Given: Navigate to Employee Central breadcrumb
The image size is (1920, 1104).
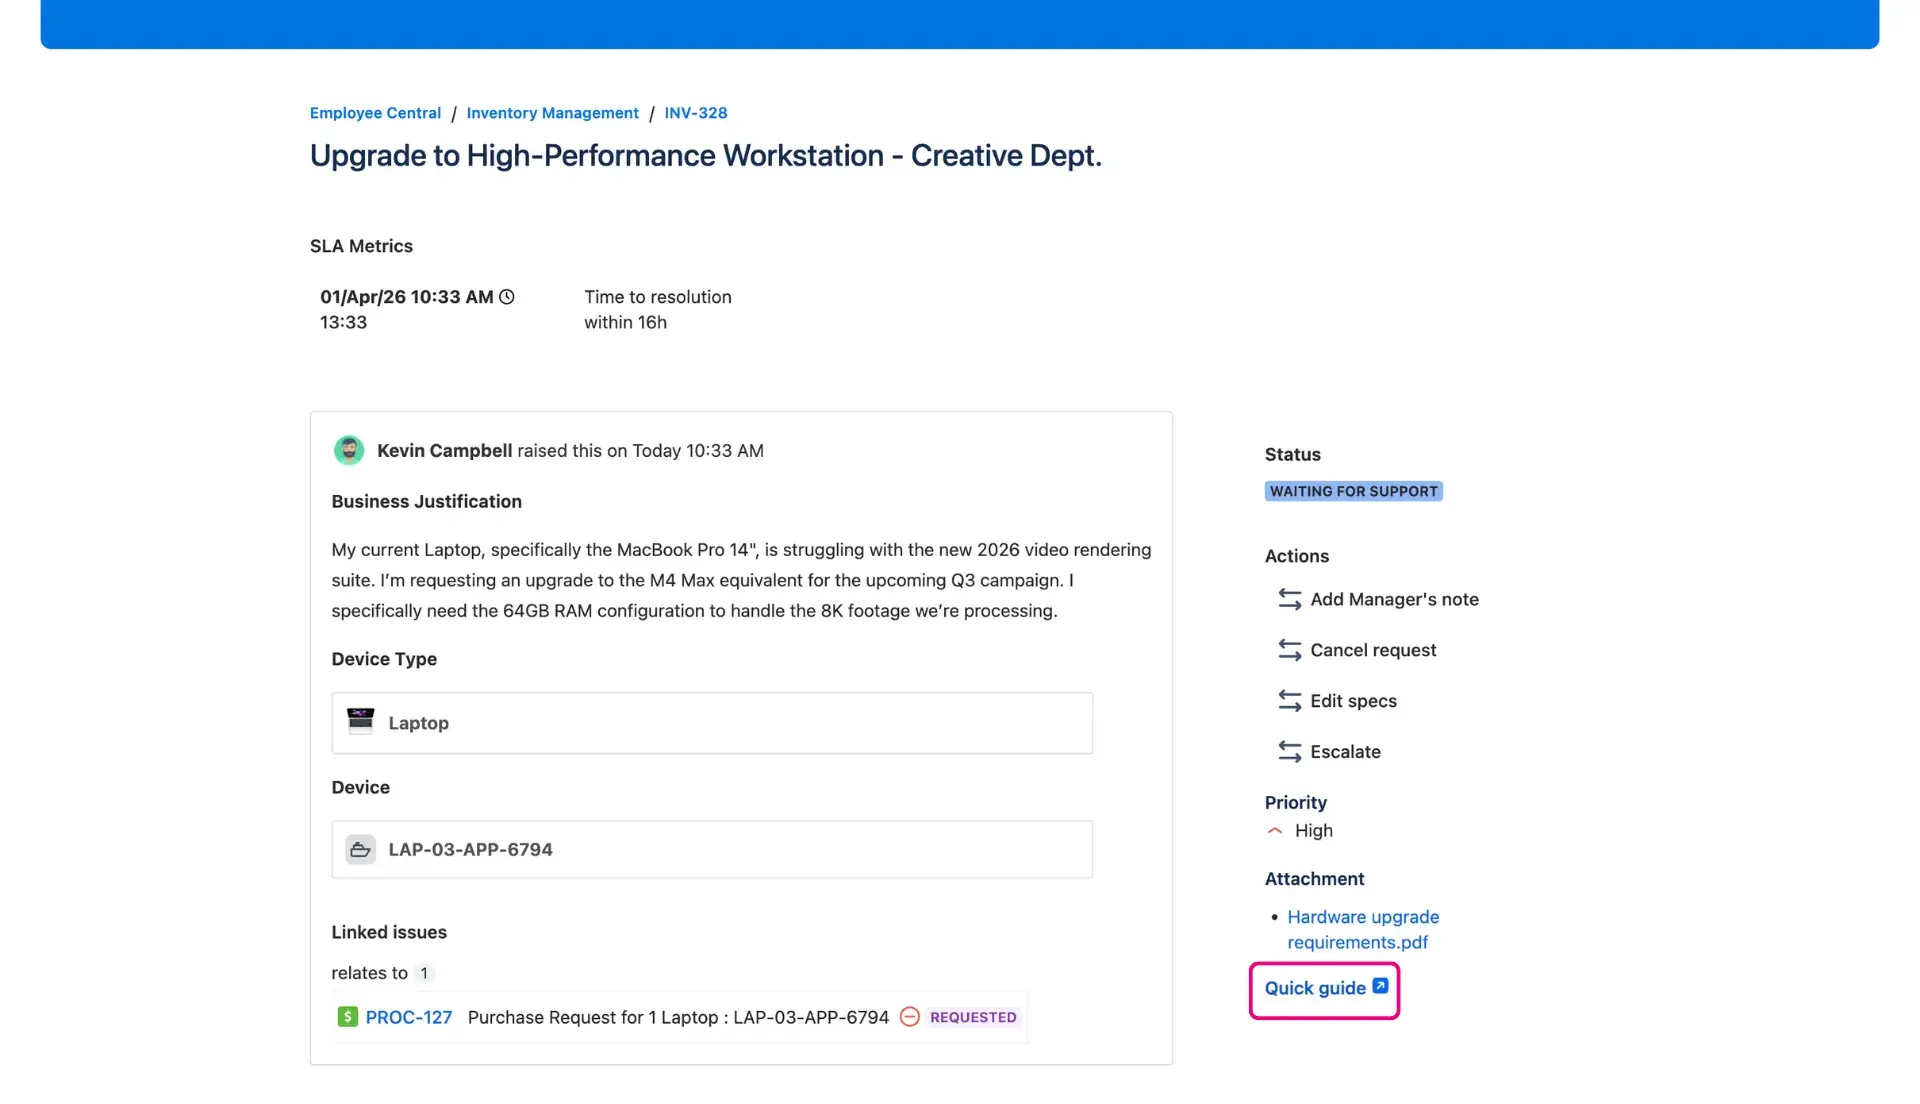Looking at the screenshot, I should click(x=374, y=112).
